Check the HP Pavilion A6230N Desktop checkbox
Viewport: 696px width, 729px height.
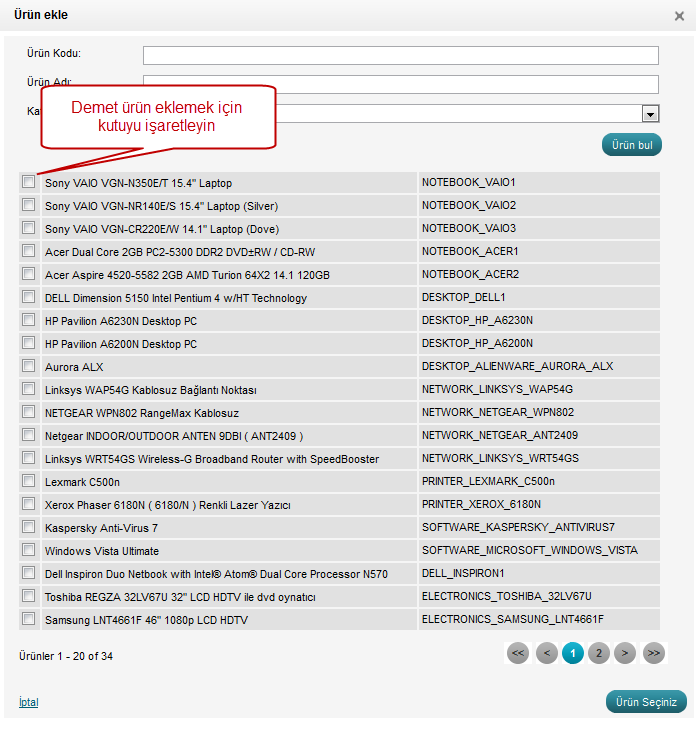pyautogui.click(x=28, y=320)
